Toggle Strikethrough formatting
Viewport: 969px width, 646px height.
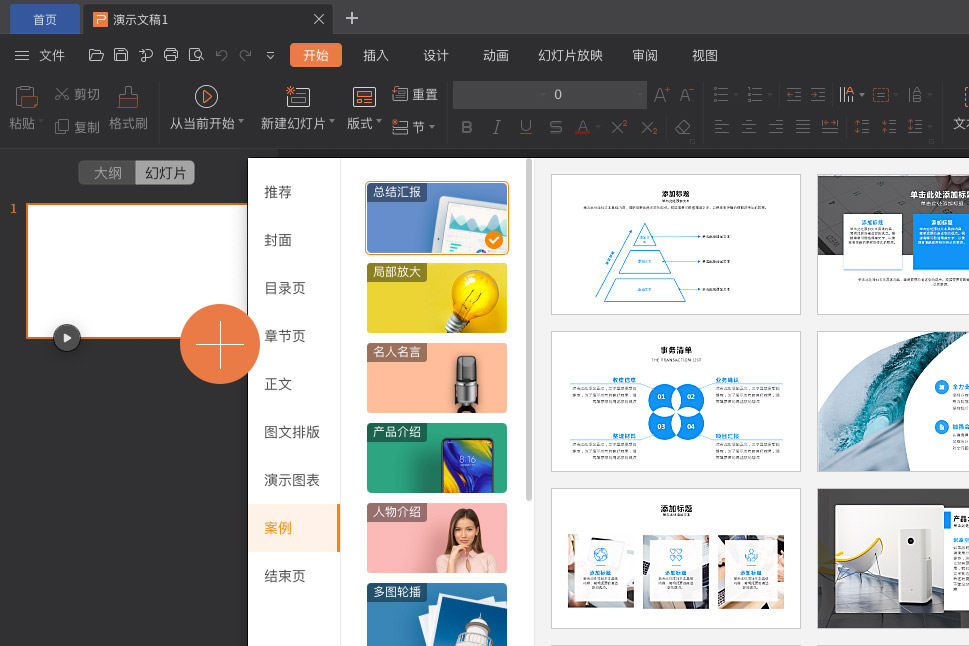[556, 127]
